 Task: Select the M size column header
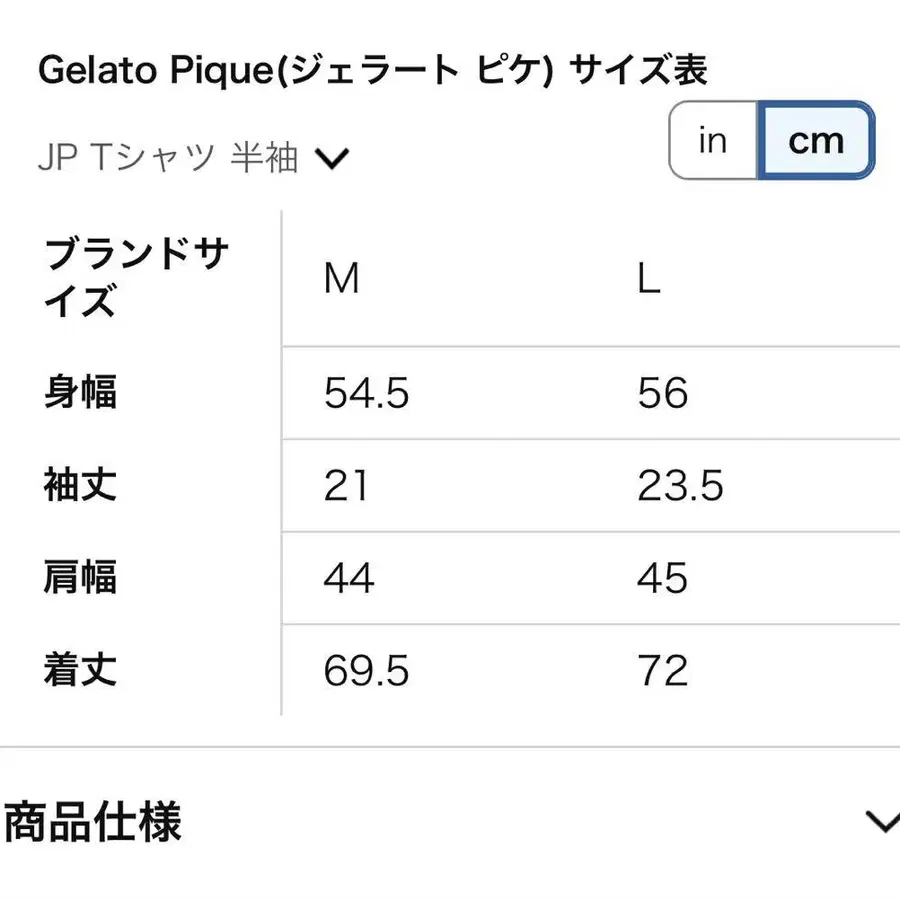[341, 280]
